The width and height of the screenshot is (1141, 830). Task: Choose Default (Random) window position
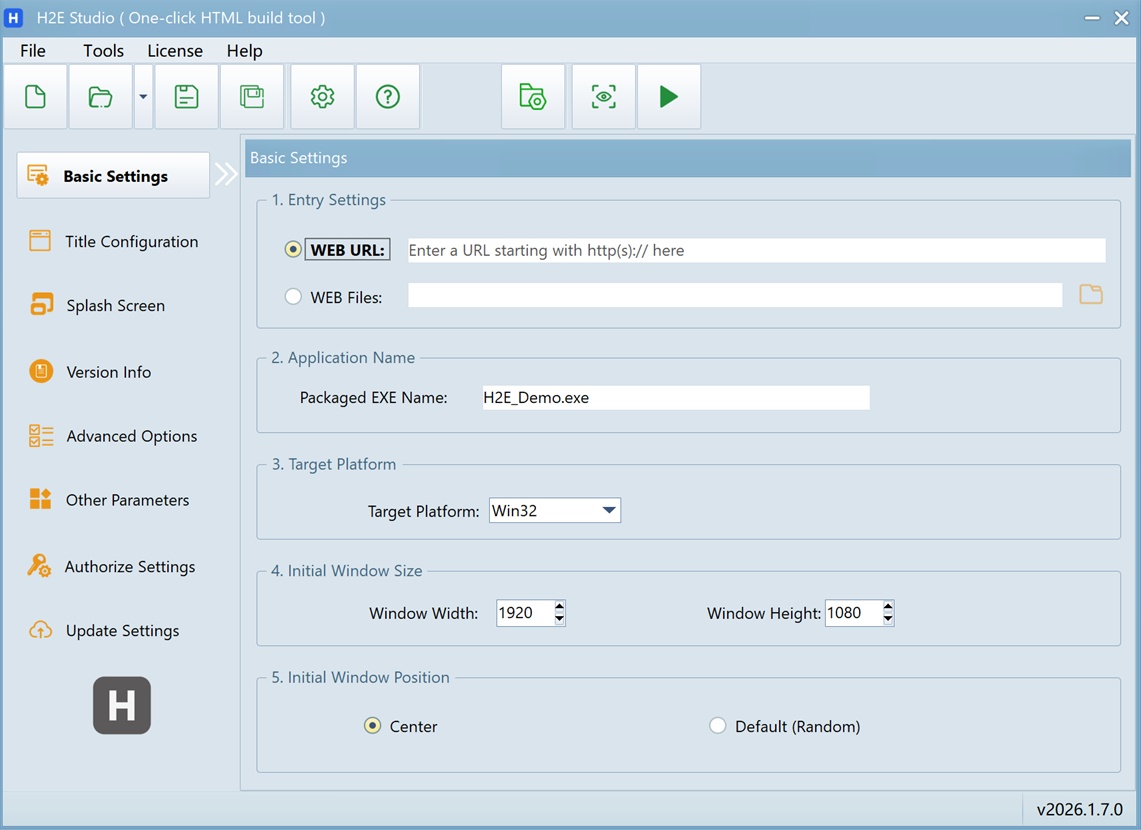coord(717,726)
